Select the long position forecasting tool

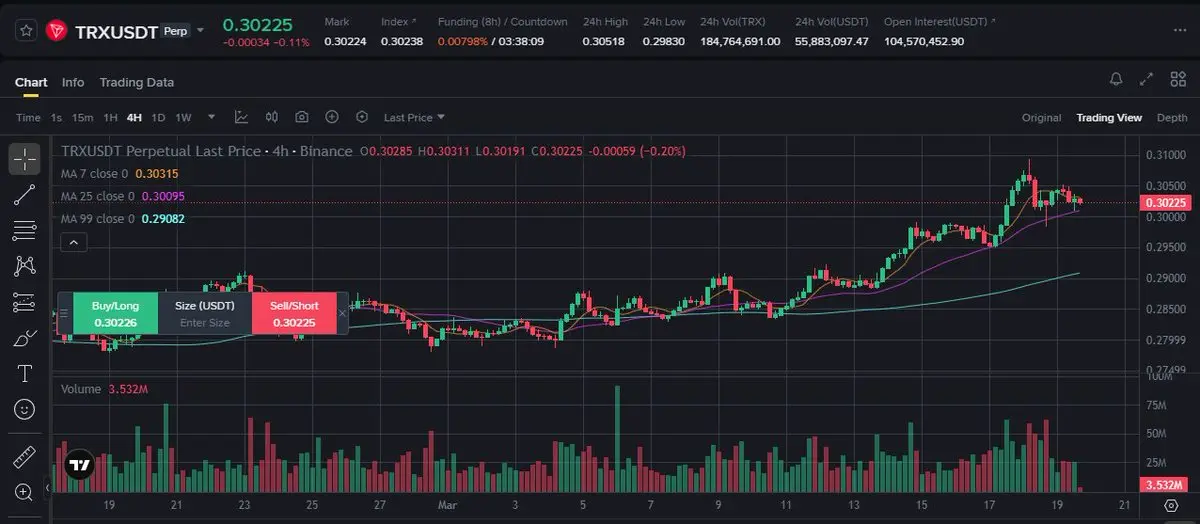25,302
